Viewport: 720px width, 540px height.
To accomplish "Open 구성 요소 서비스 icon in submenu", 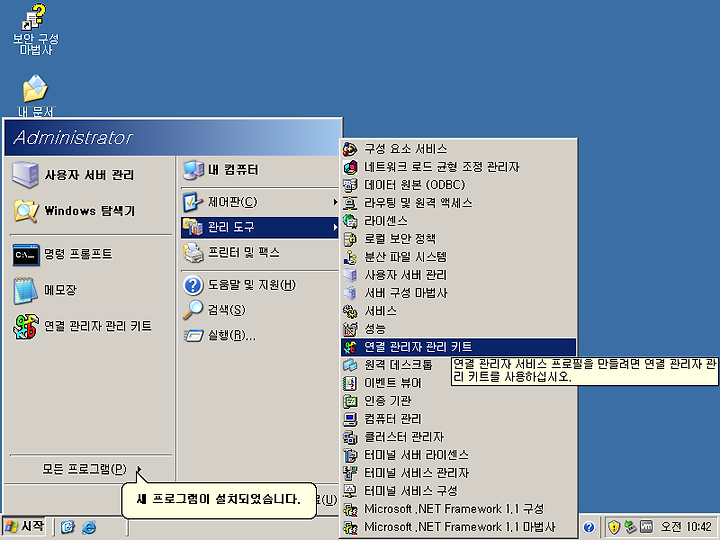I will (x=350, y=149).
